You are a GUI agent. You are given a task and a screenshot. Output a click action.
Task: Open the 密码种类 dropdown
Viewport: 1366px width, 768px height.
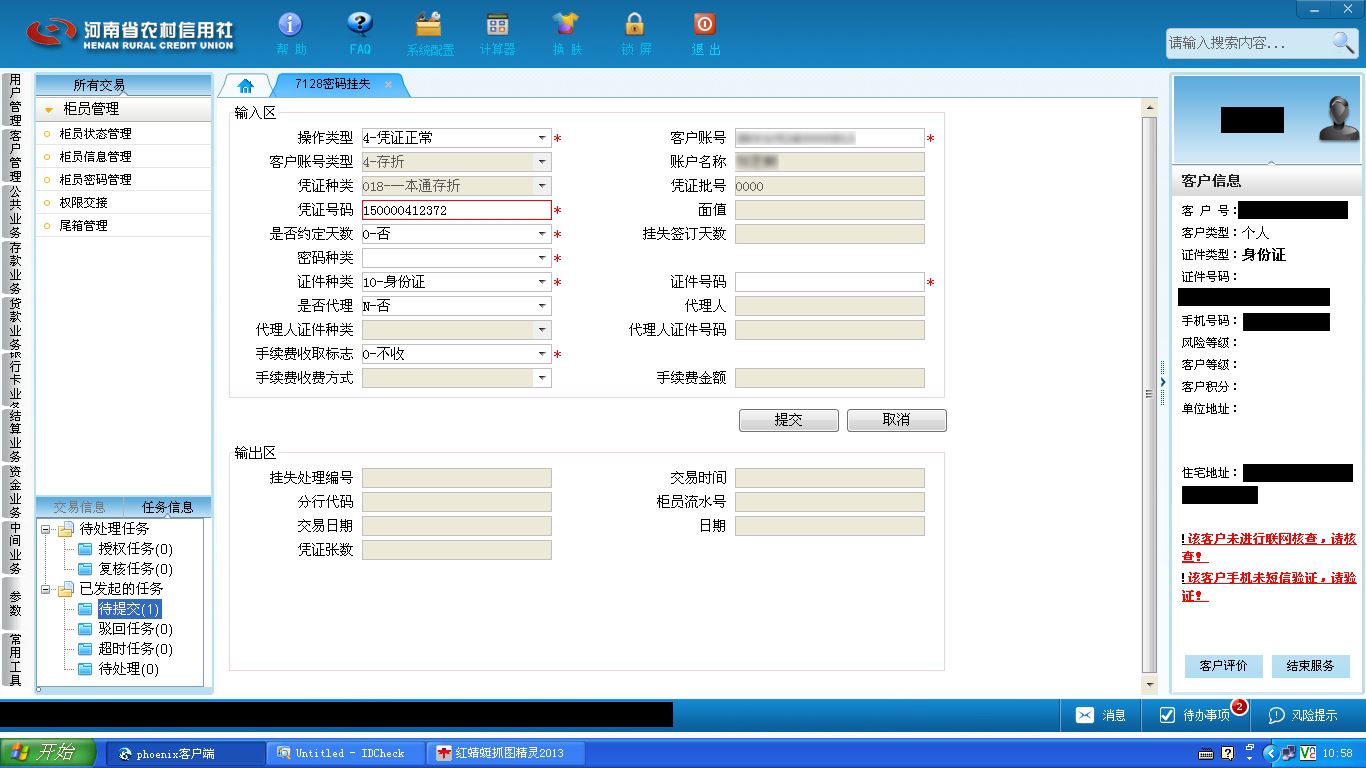coord(542,258)
